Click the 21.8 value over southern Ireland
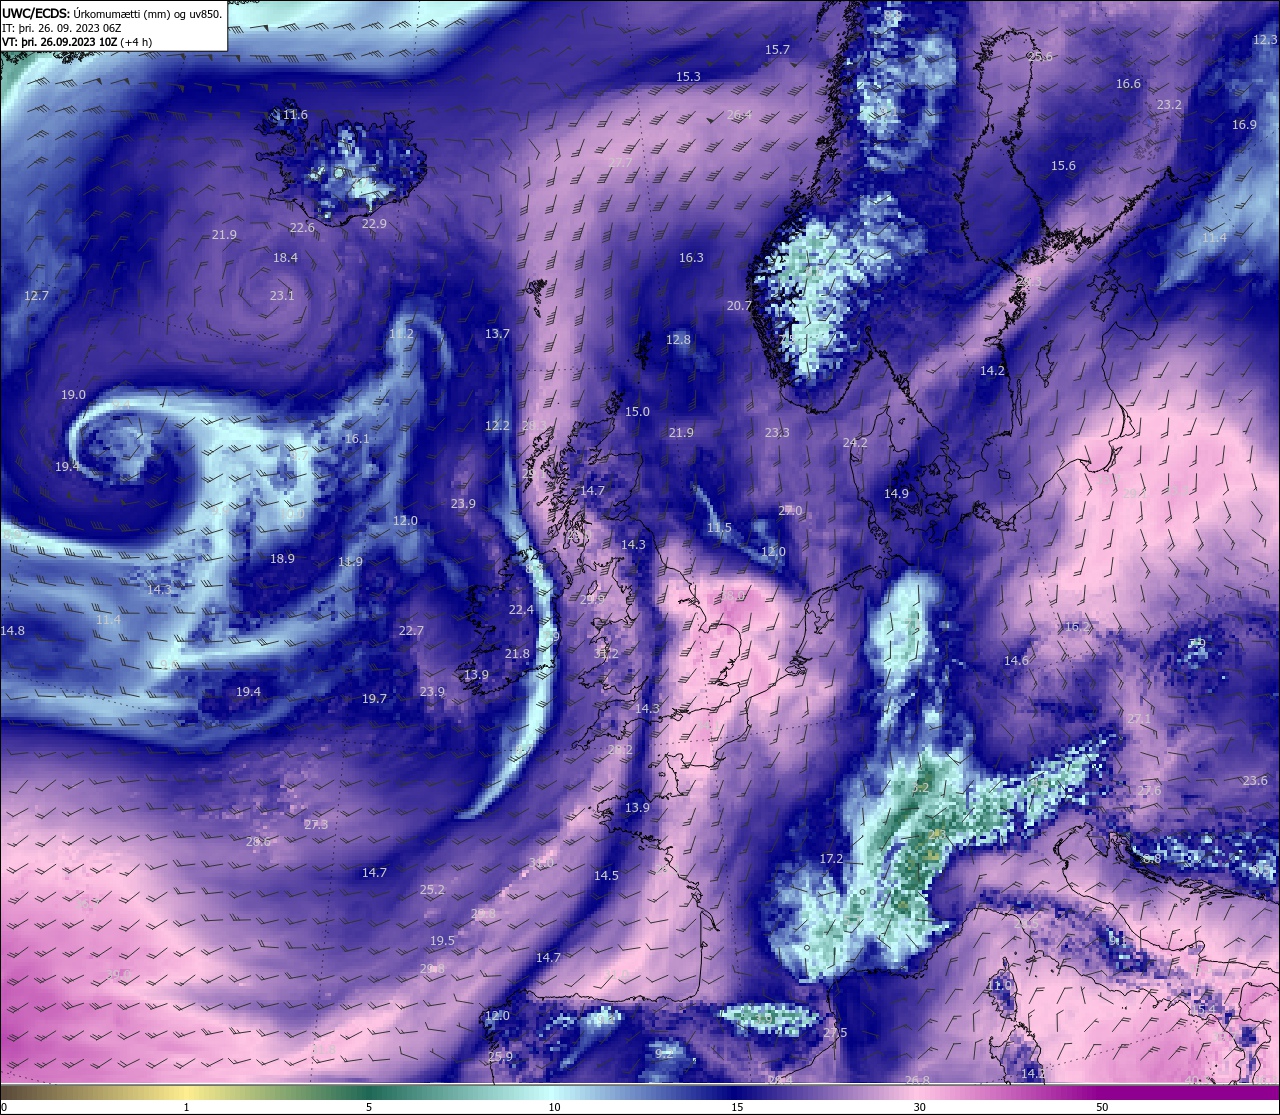The image size is (1280, 1115). pos(517,654)
